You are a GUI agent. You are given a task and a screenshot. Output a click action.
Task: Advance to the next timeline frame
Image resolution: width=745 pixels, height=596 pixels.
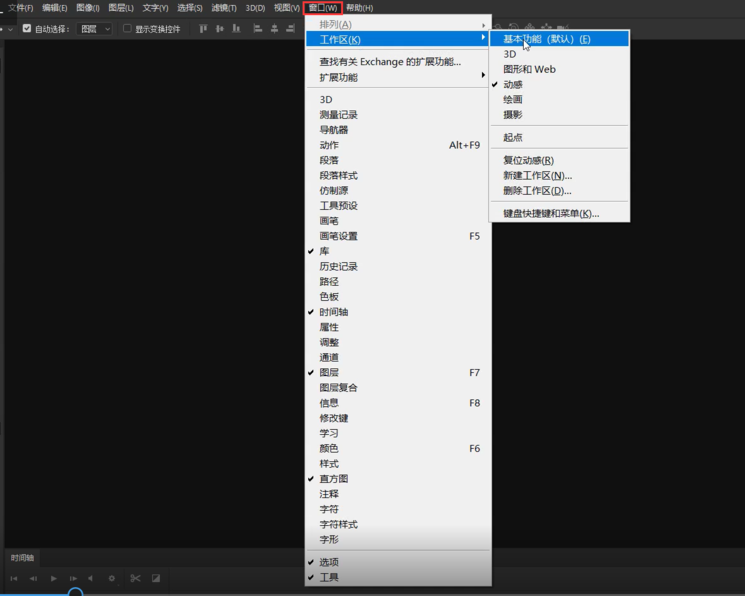click(73, 578)
